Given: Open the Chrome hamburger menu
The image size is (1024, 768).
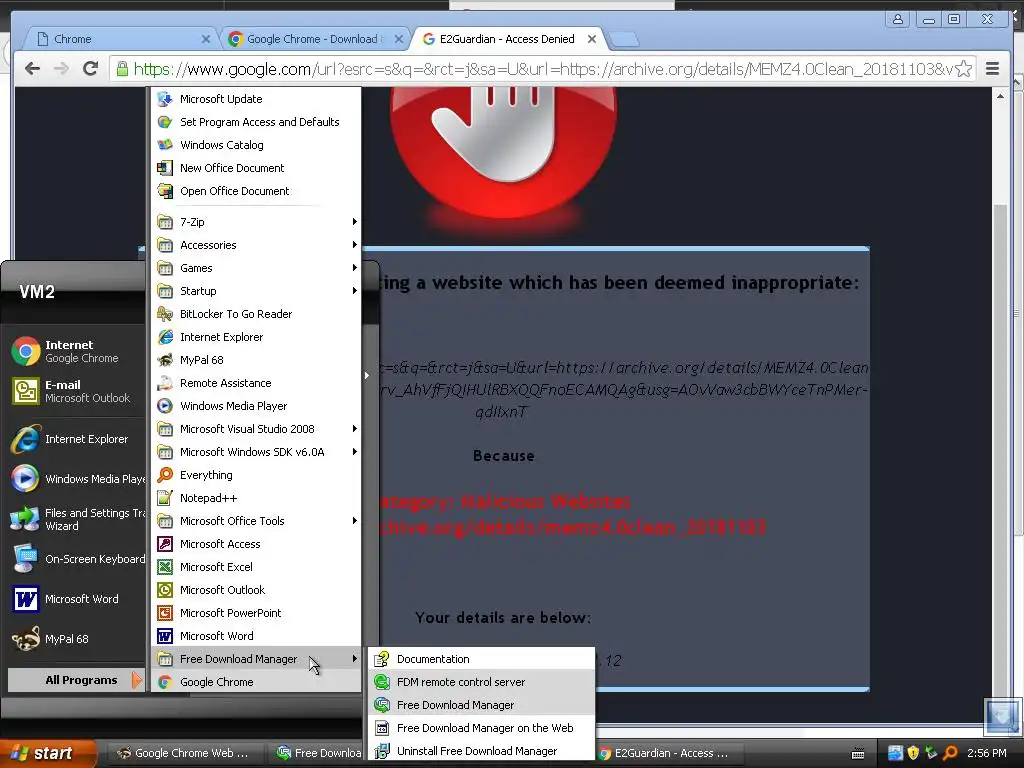Looking at the screenshot, I should [x=992, y=69].
